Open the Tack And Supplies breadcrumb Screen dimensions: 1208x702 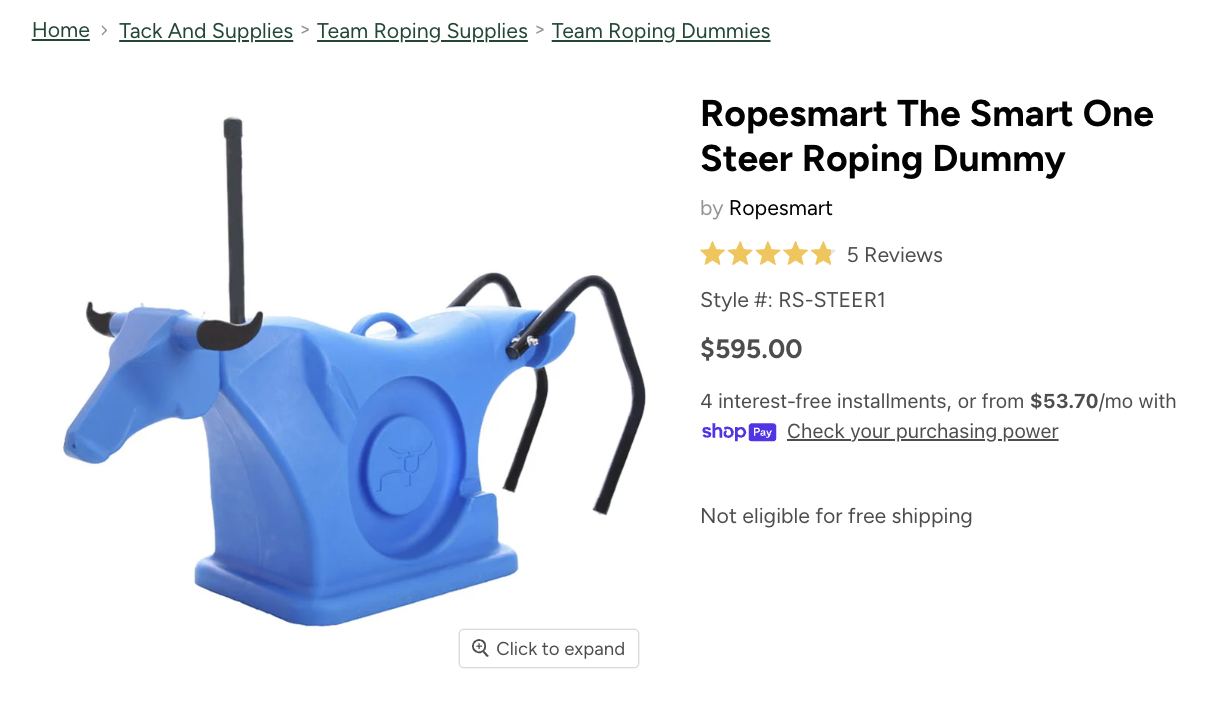click(x=205, y=31)
